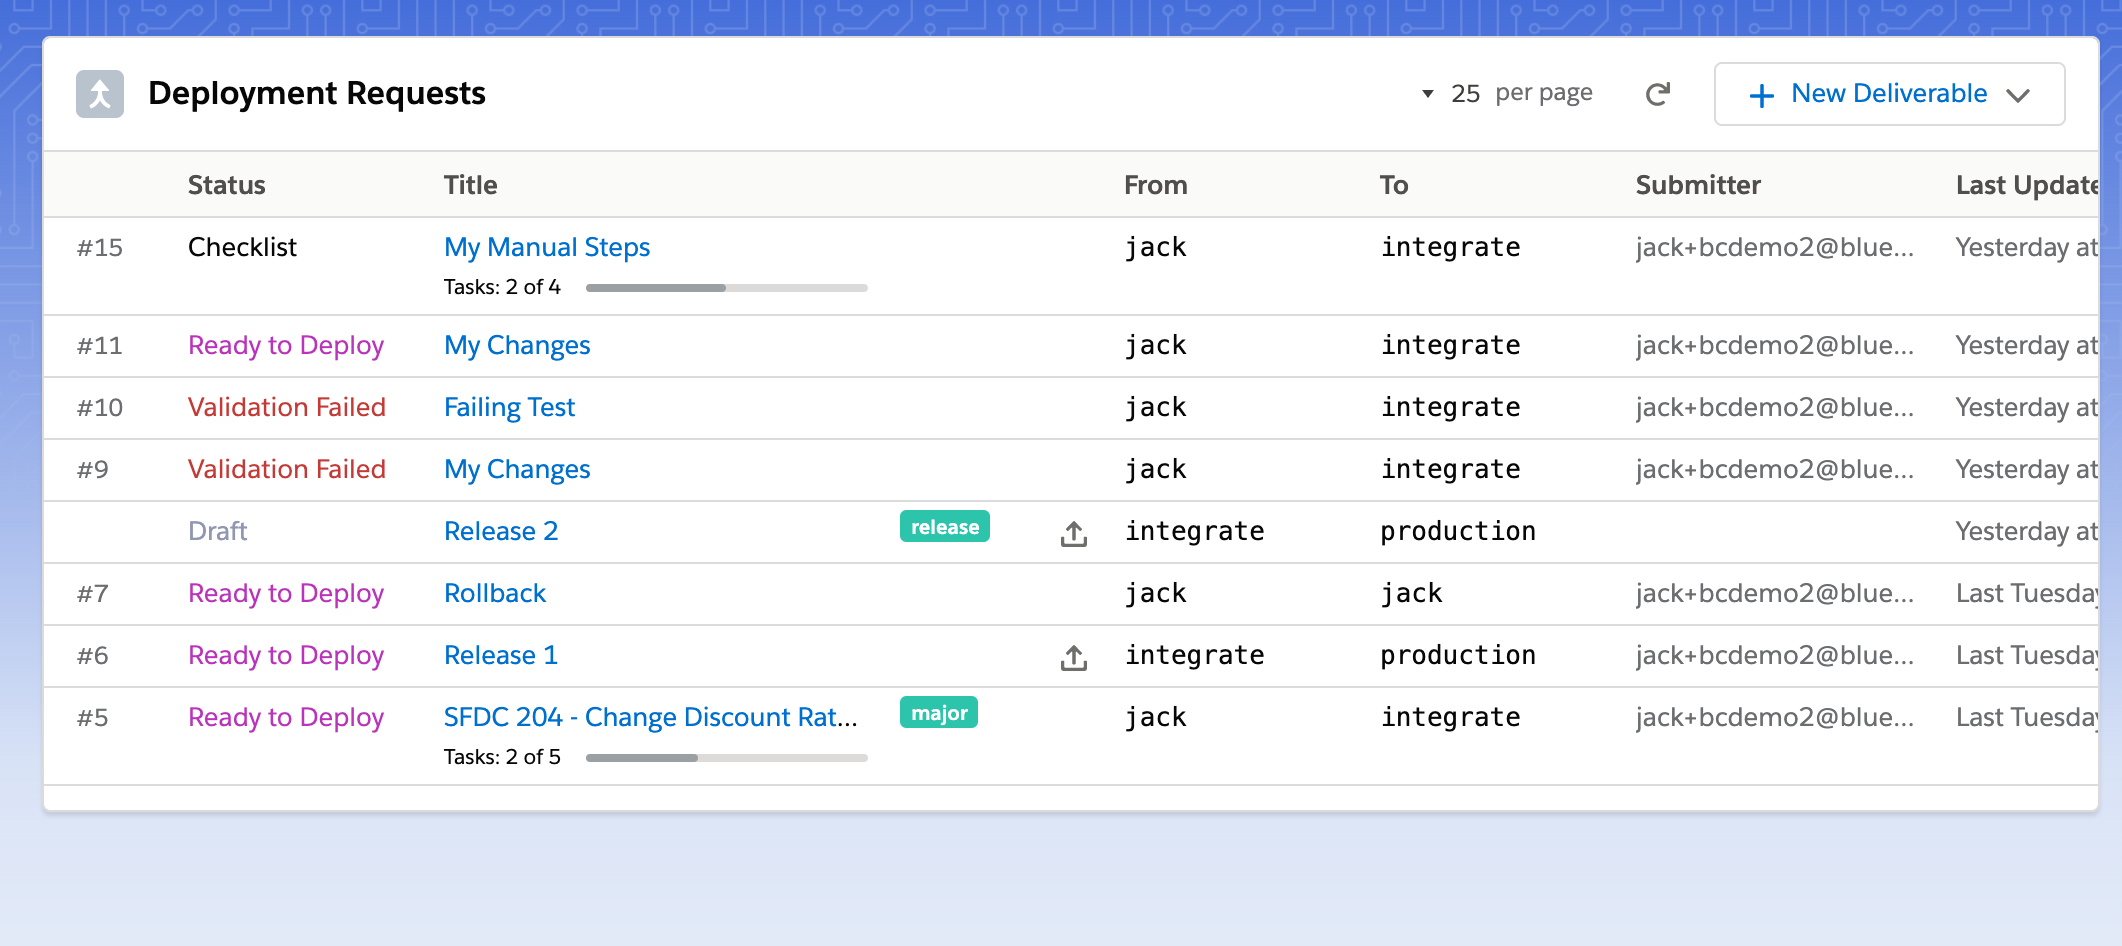Click the submitter email in row #15
The height and width of the screenshot is (946, 2122).
click(1775, 247)
